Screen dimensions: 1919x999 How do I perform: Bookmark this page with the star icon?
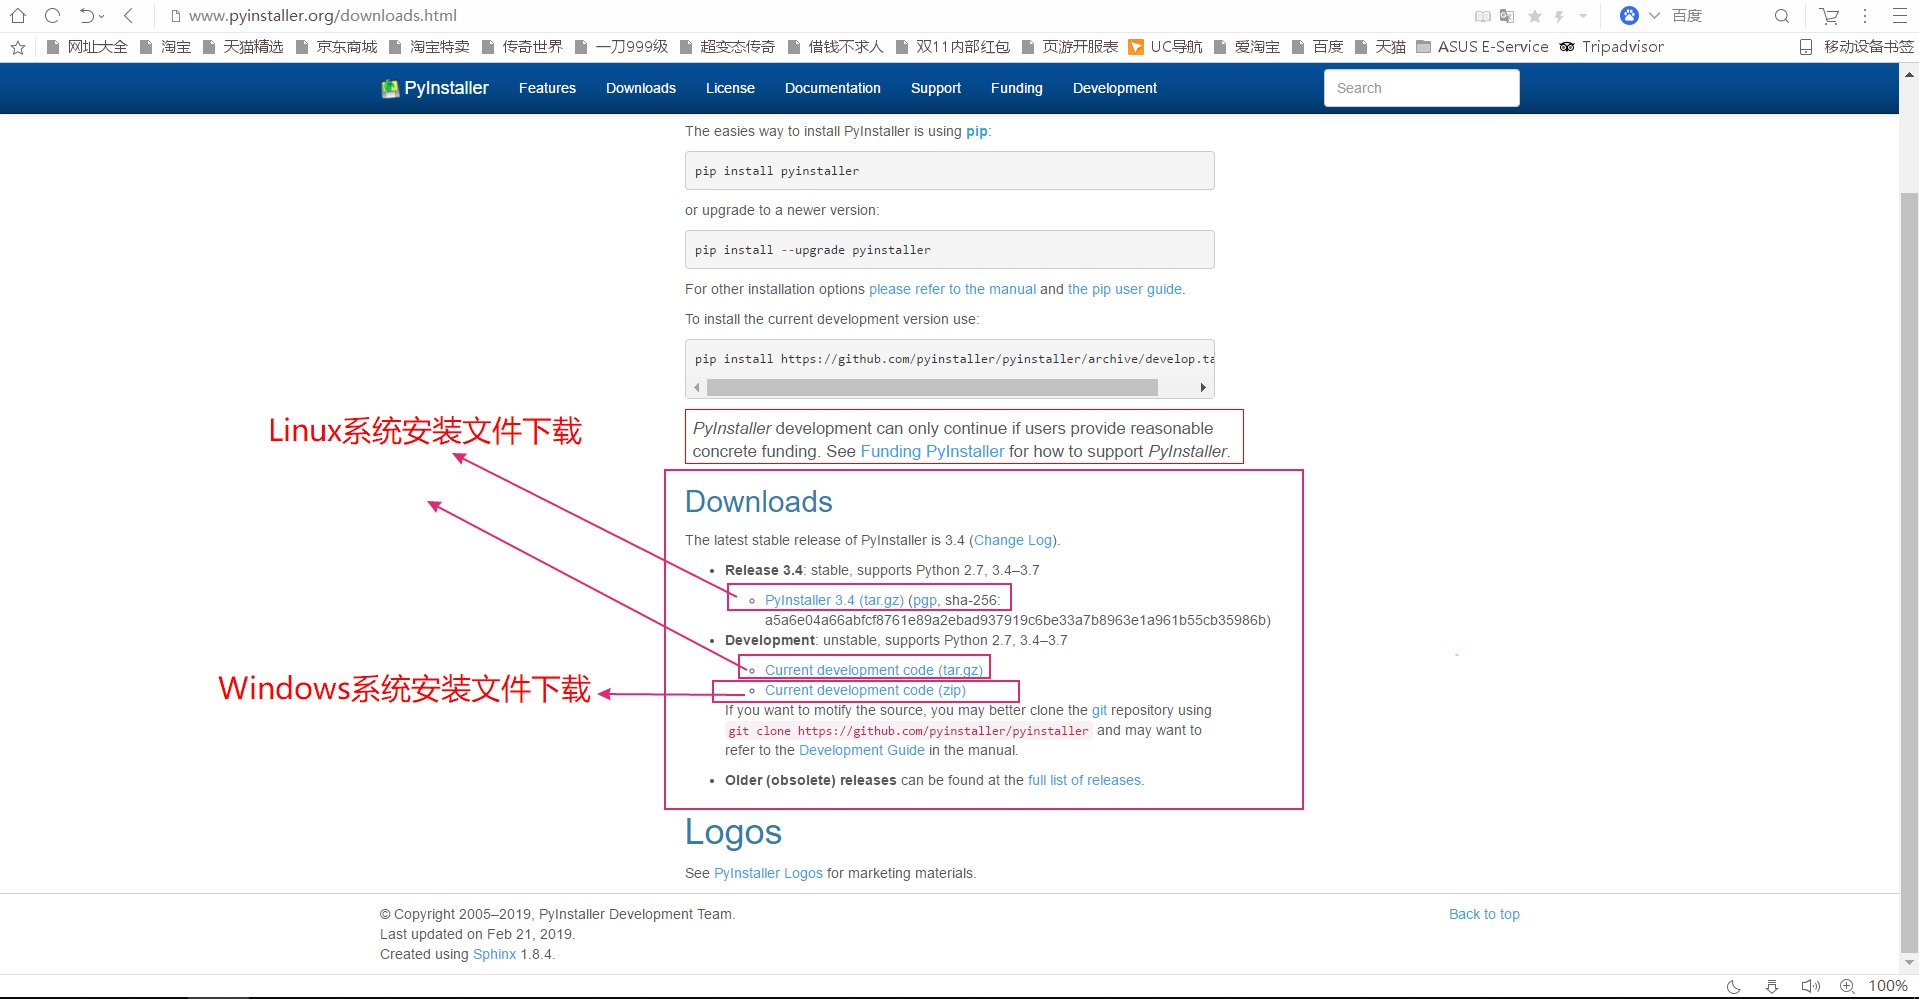point(1534,16)
